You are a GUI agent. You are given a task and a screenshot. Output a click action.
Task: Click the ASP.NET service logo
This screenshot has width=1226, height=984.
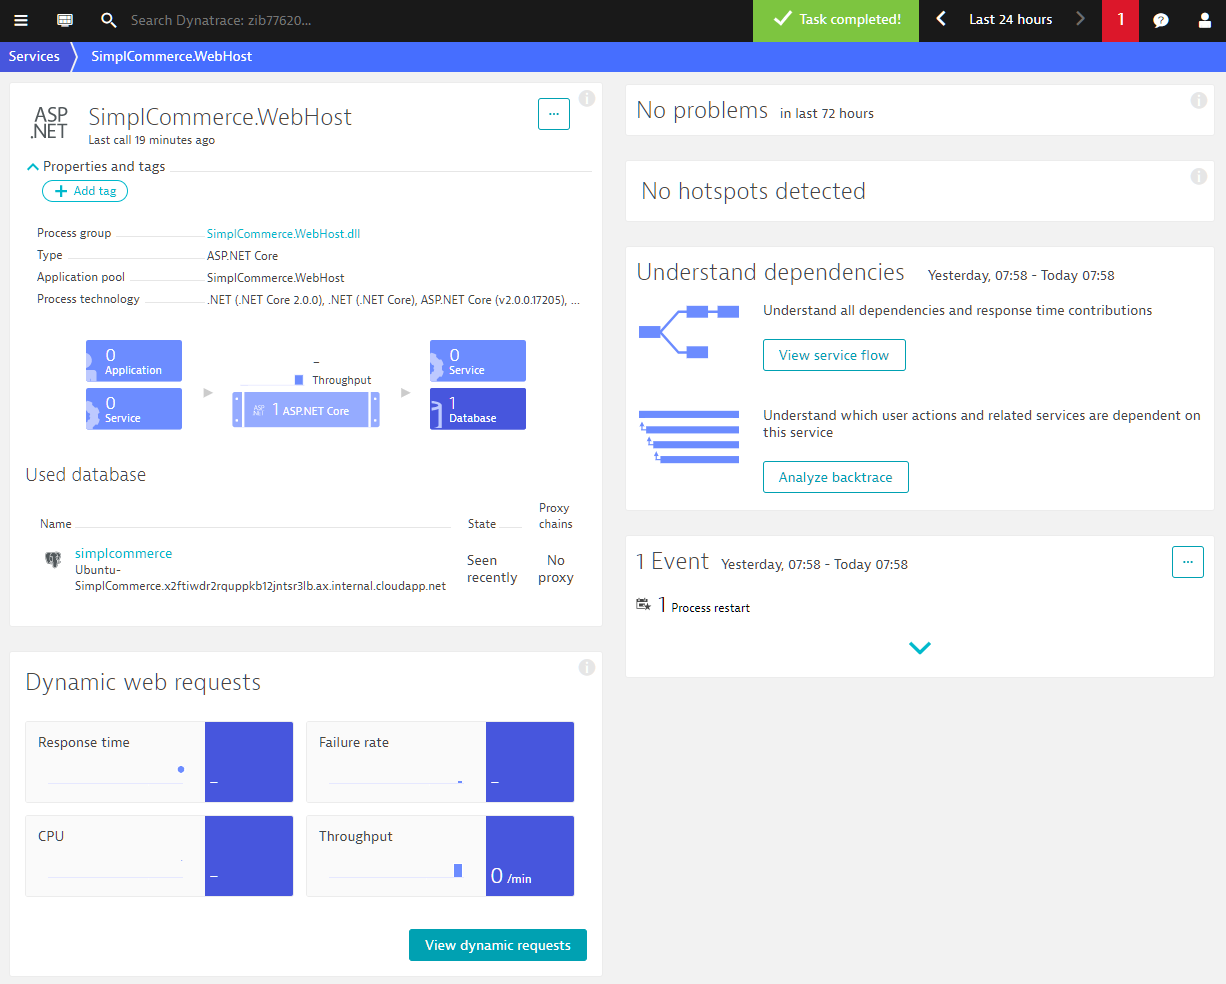pos(50,123)
